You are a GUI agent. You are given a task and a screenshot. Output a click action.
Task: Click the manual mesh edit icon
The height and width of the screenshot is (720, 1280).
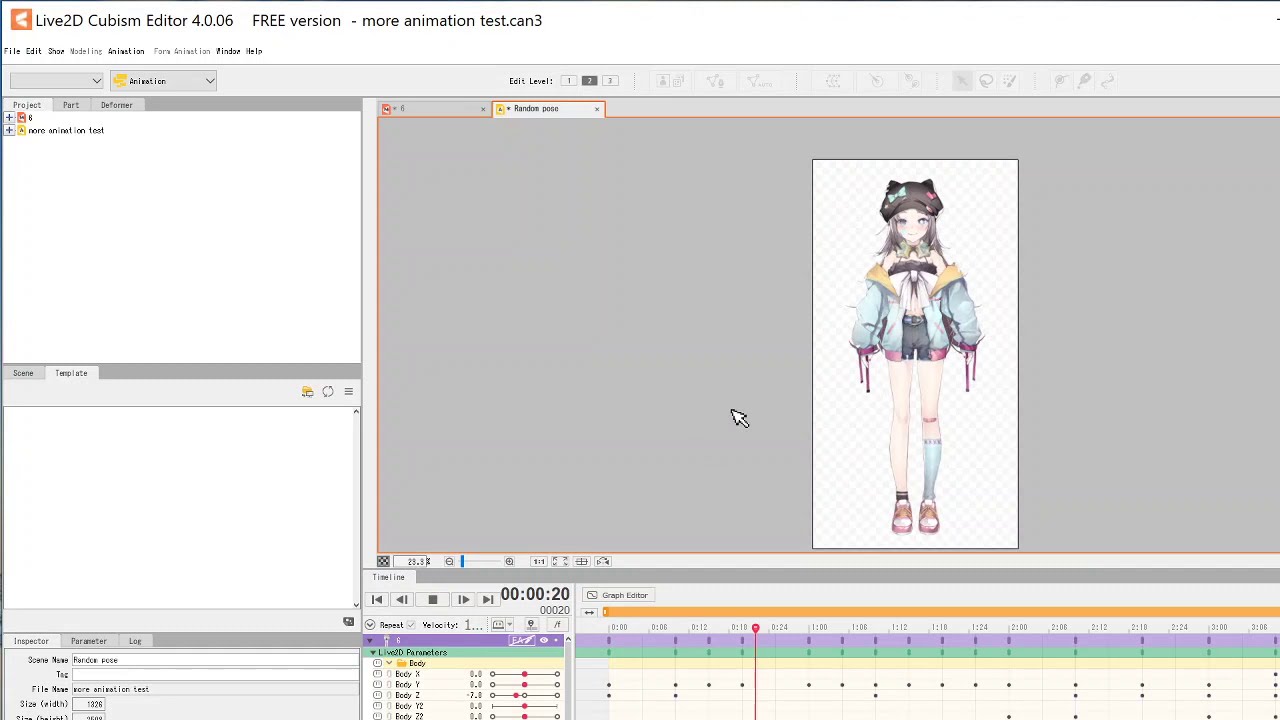click(716, 81)
